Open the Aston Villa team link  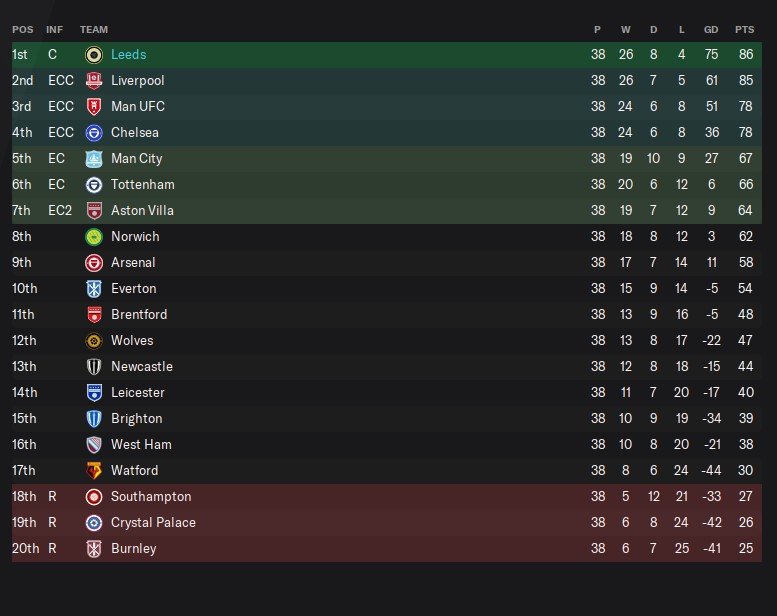(142, 210)
